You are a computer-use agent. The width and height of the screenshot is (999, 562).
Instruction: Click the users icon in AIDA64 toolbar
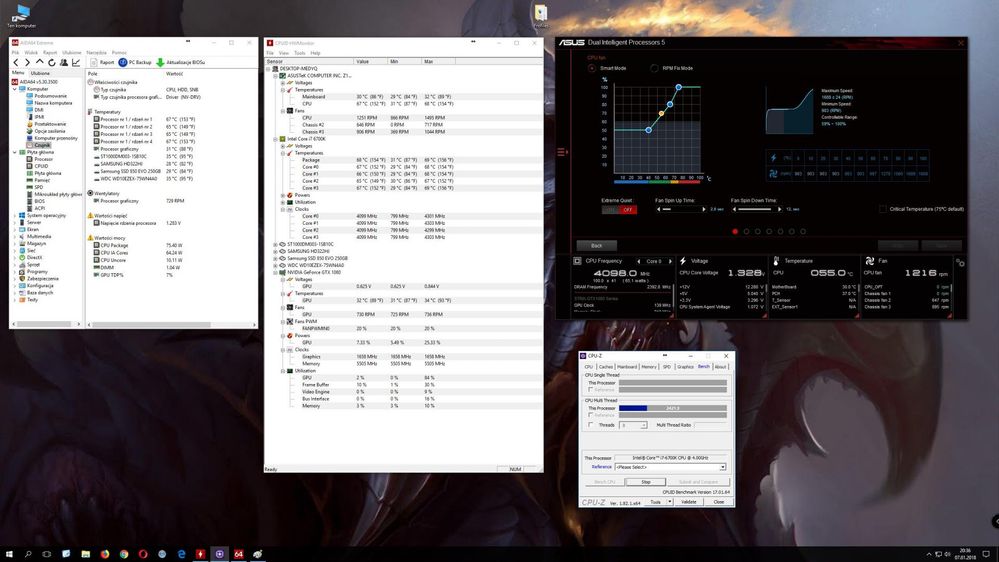click(x=64, y=62)
